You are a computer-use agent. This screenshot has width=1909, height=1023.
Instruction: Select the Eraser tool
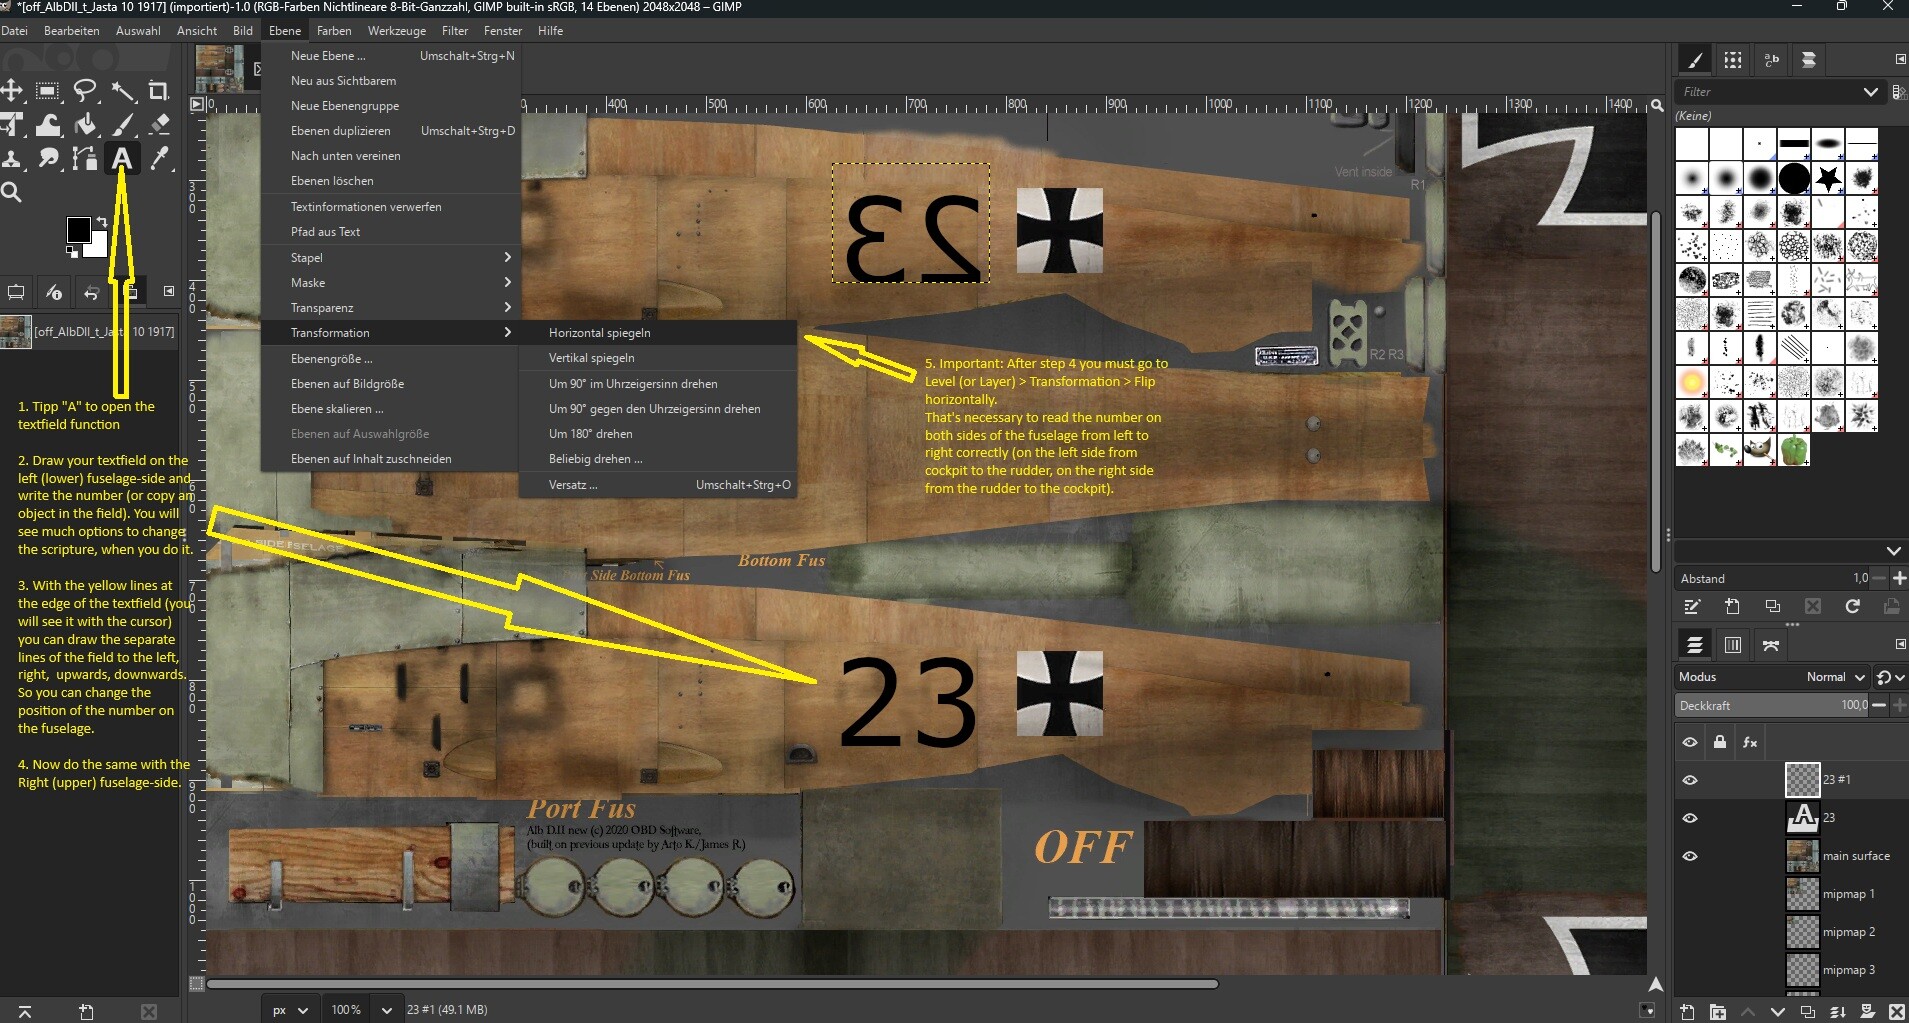(x=158, y=125)
